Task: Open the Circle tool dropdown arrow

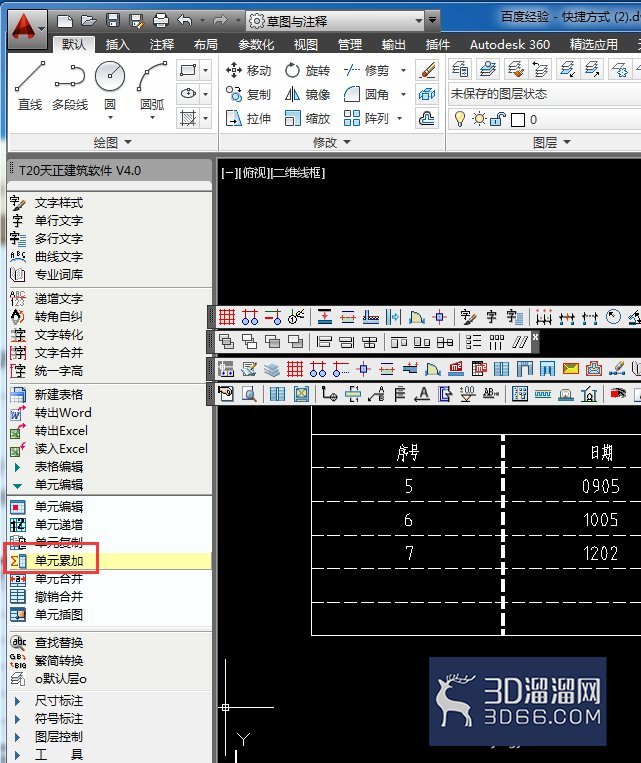Action: click(110, 118)
